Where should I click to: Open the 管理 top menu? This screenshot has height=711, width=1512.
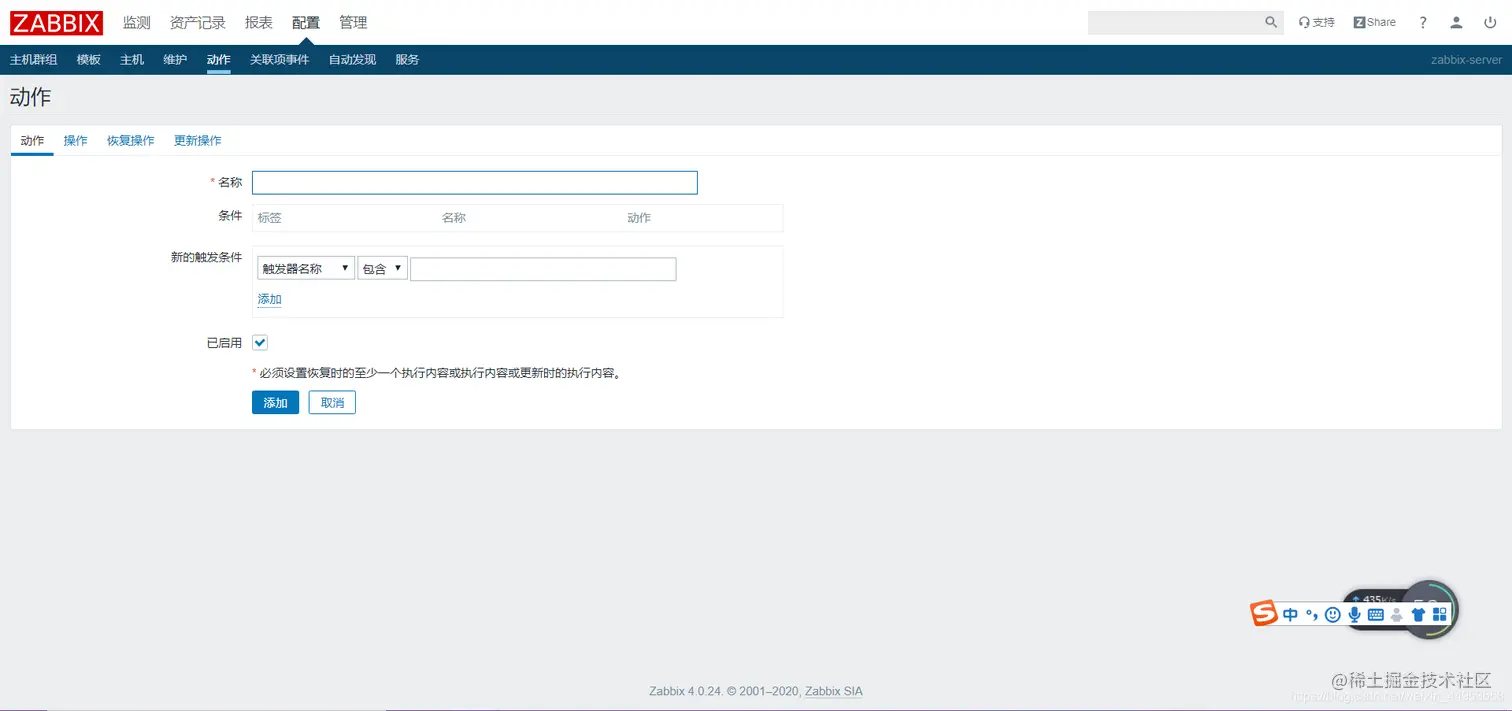click(x=353, y=22)
